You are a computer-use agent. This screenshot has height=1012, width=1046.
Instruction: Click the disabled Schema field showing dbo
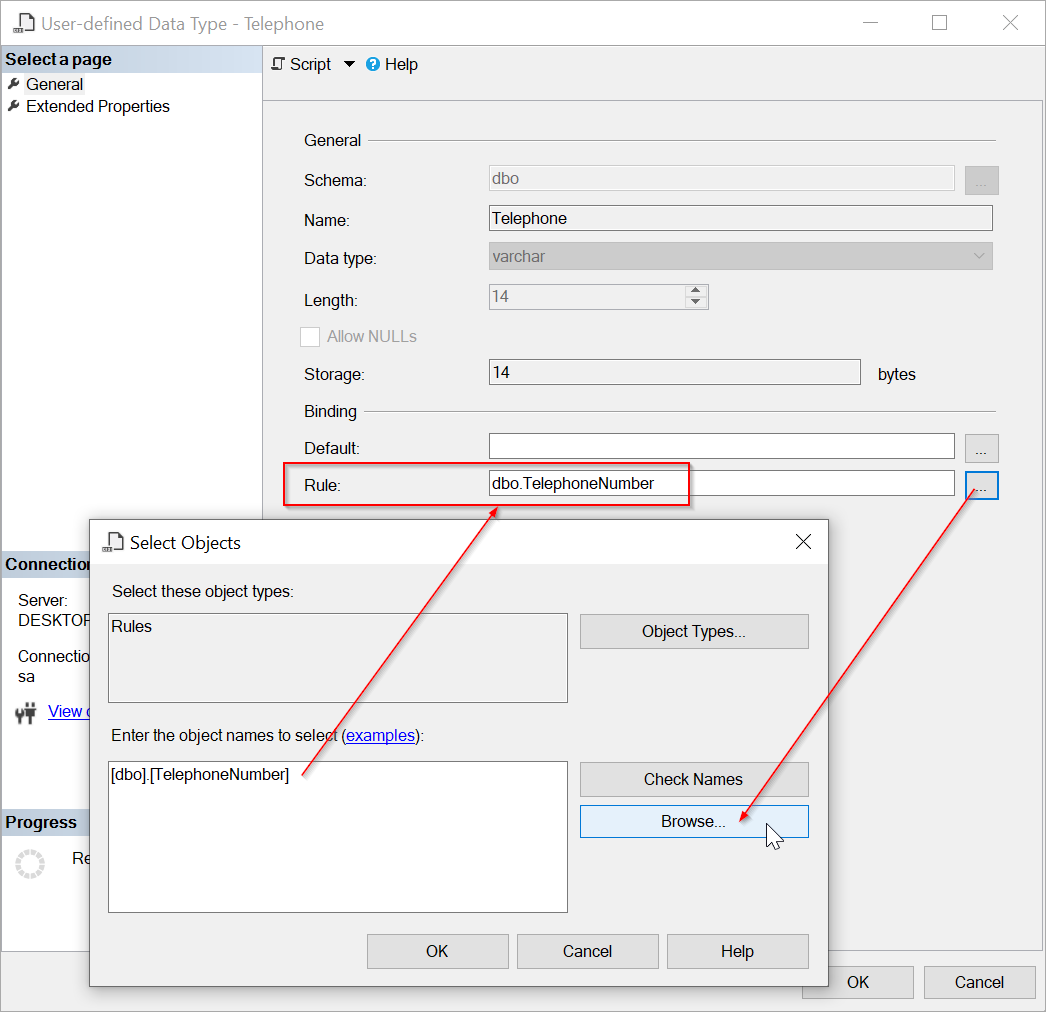[721, 178]
